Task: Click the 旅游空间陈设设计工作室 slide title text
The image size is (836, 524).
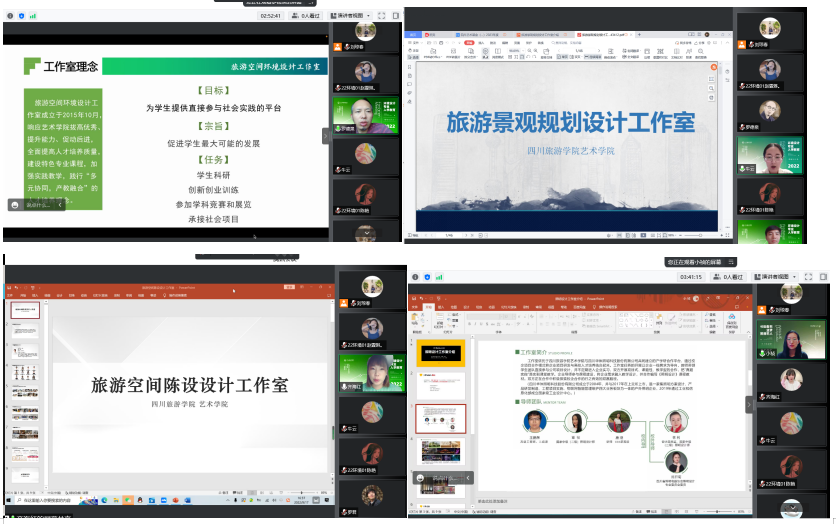Action: [x=189, y=385]
